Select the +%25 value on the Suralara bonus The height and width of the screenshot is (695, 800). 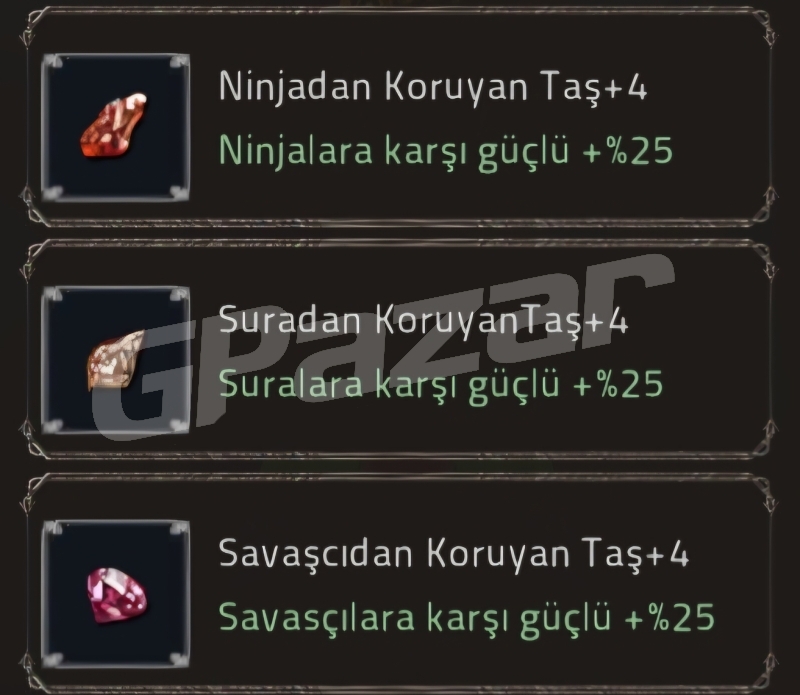click(x=618, y=384)
